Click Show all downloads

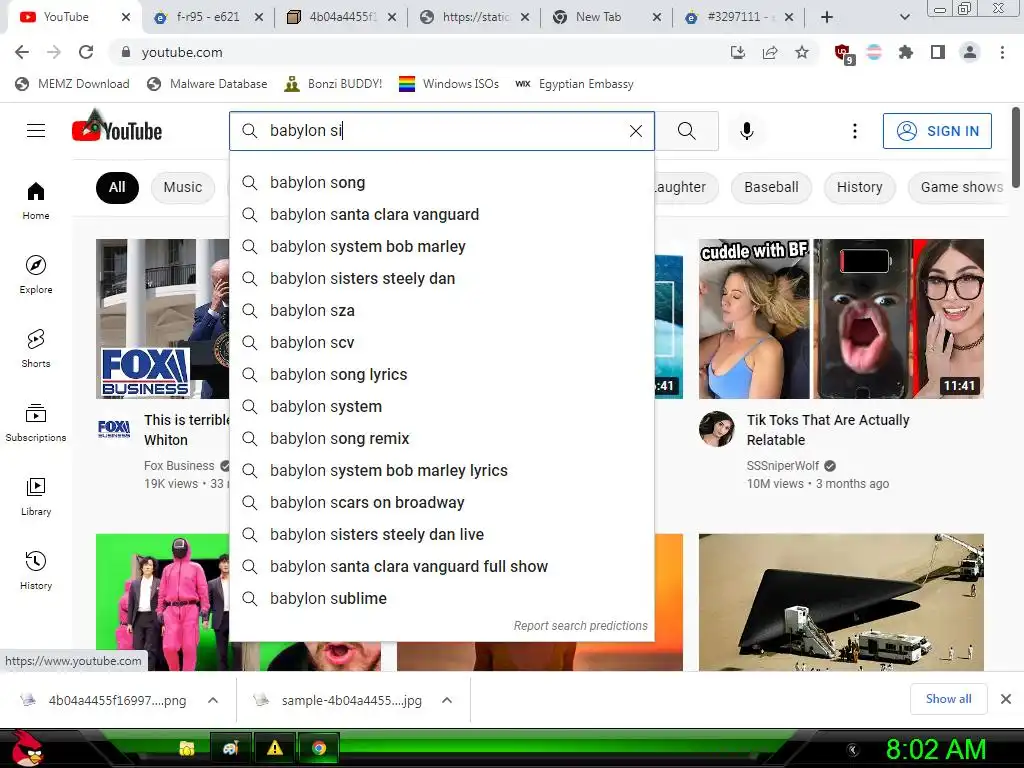tap(948, 699)
